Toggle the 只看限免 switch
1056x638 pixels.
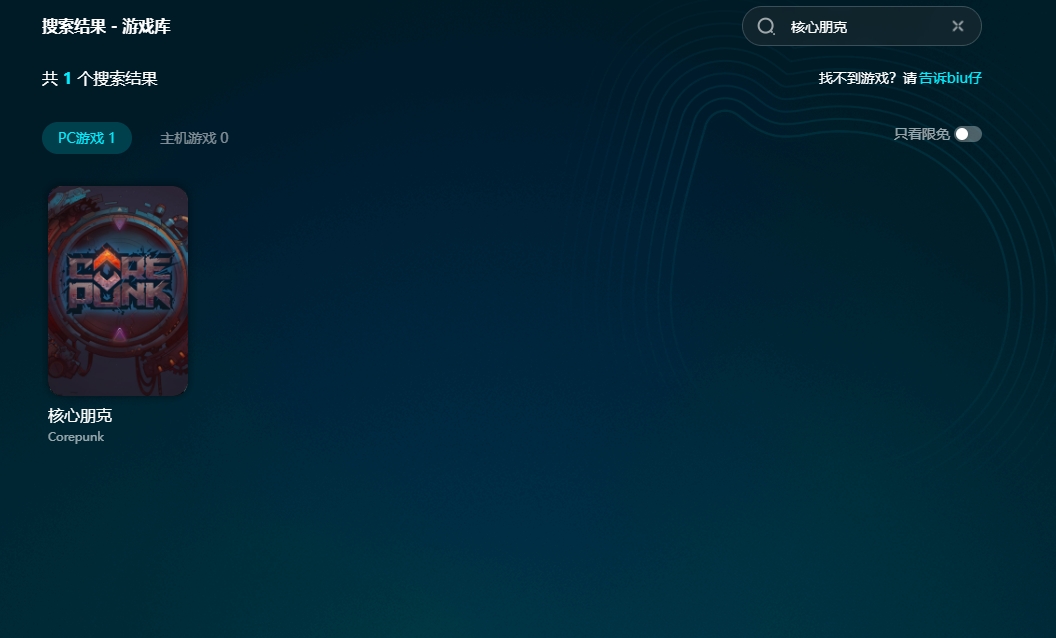pyautogui.click(x=968, y=134)
